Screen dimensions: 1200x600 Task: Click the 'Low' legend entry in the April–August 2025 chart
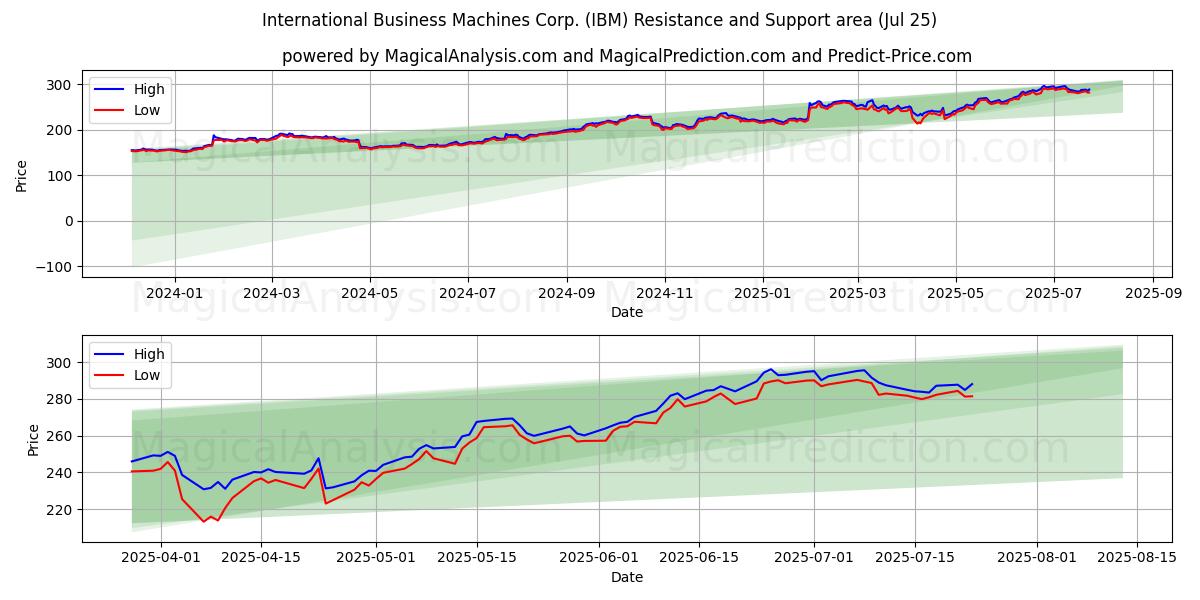click(x=130, y=375)
